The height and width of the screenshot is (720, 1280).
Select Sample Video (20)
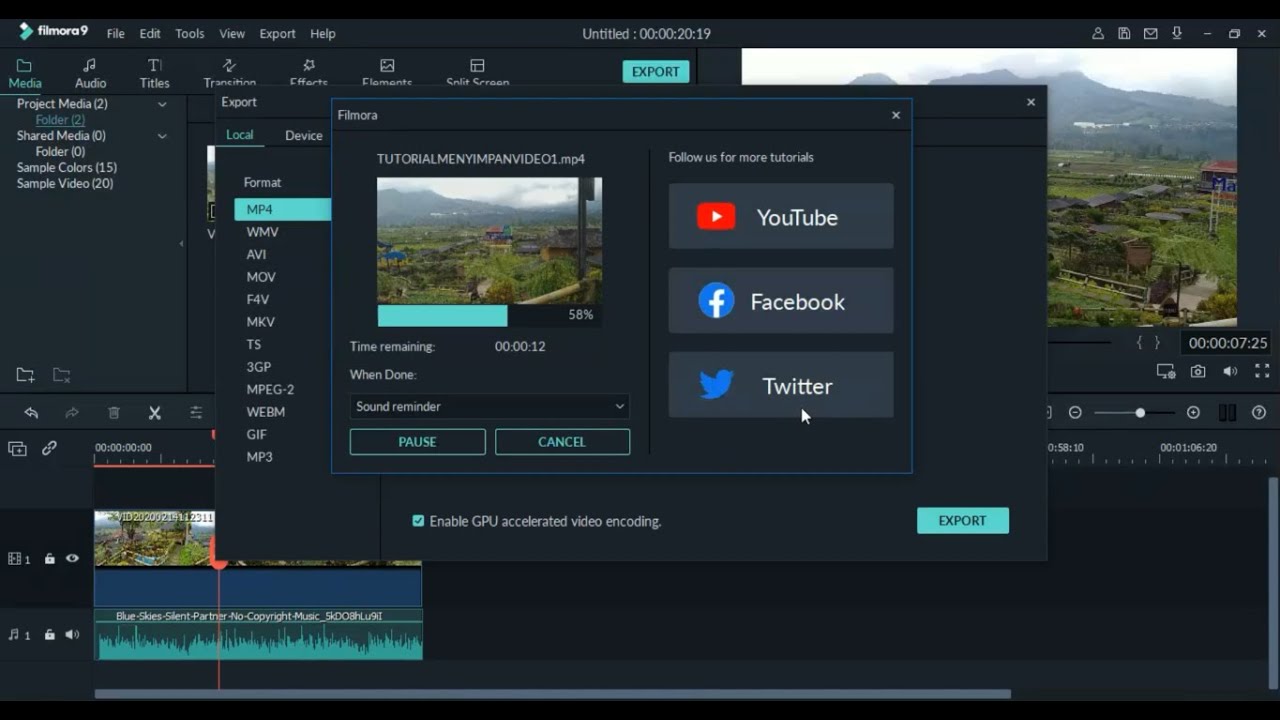(64, 184)
